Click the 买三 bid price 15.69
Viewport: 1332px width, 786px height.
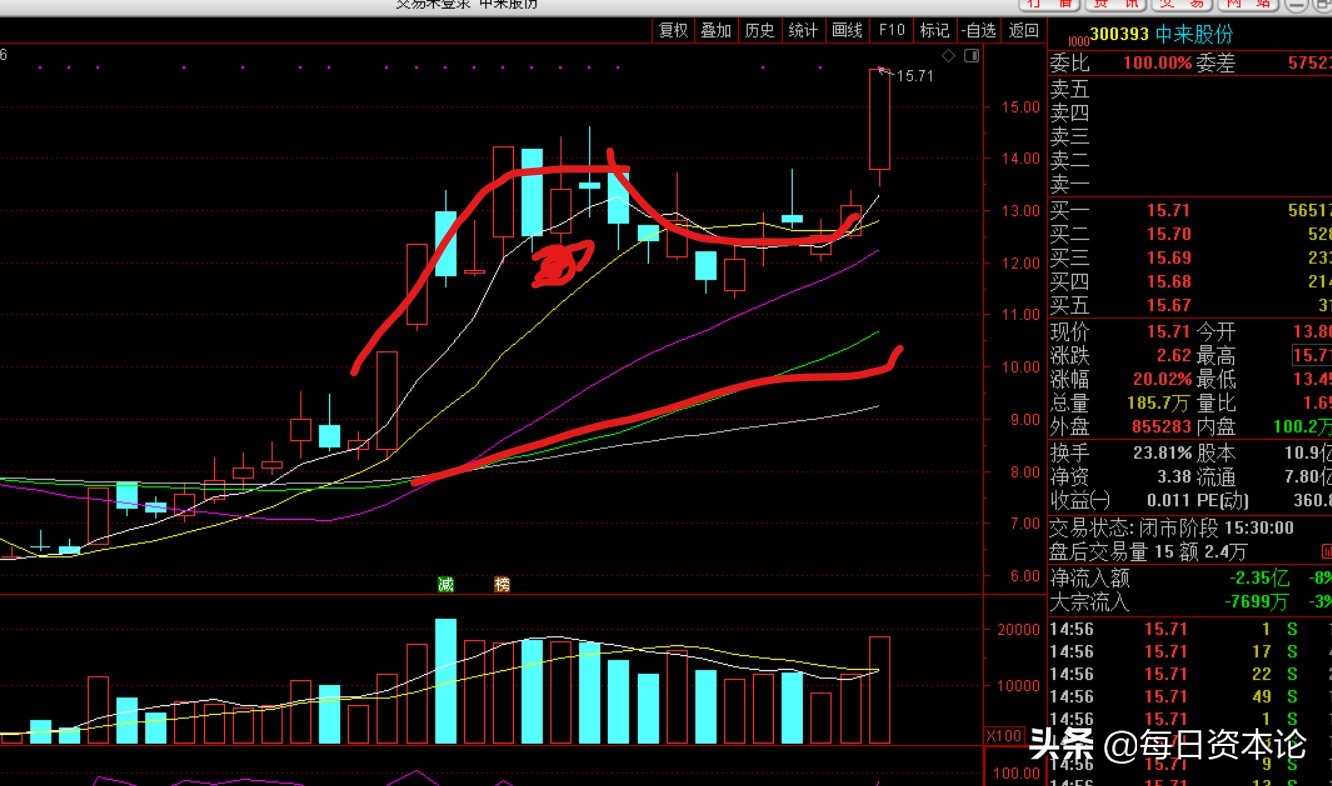[1169, 258]
